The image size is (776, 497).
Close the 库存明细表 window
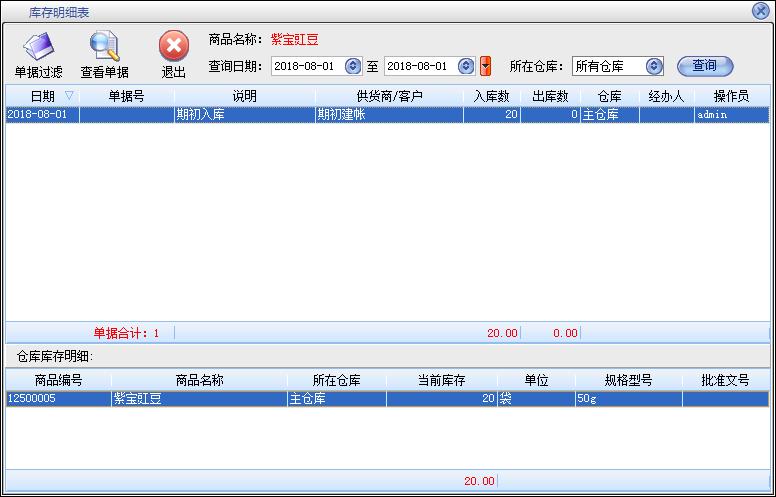click(760, 10)
